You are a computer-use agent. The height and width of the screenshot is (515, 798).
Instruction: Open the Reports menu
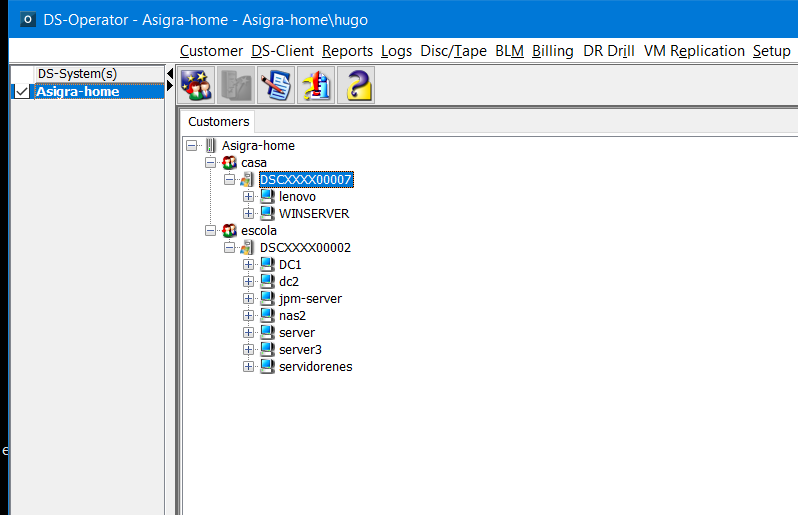[347, 51]
